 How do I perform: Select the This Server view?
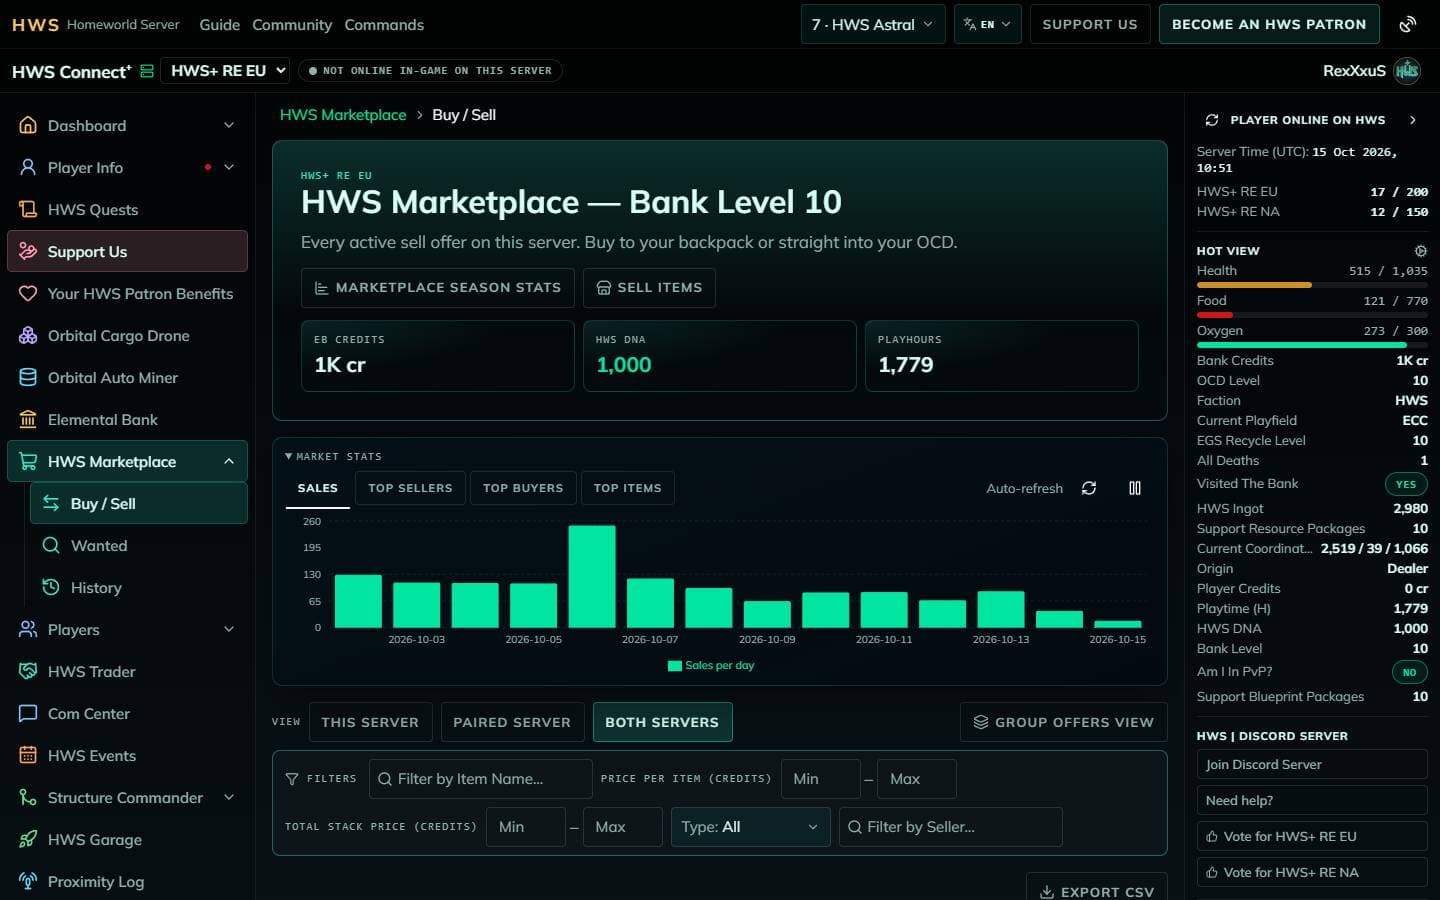[x=370, y=722]
